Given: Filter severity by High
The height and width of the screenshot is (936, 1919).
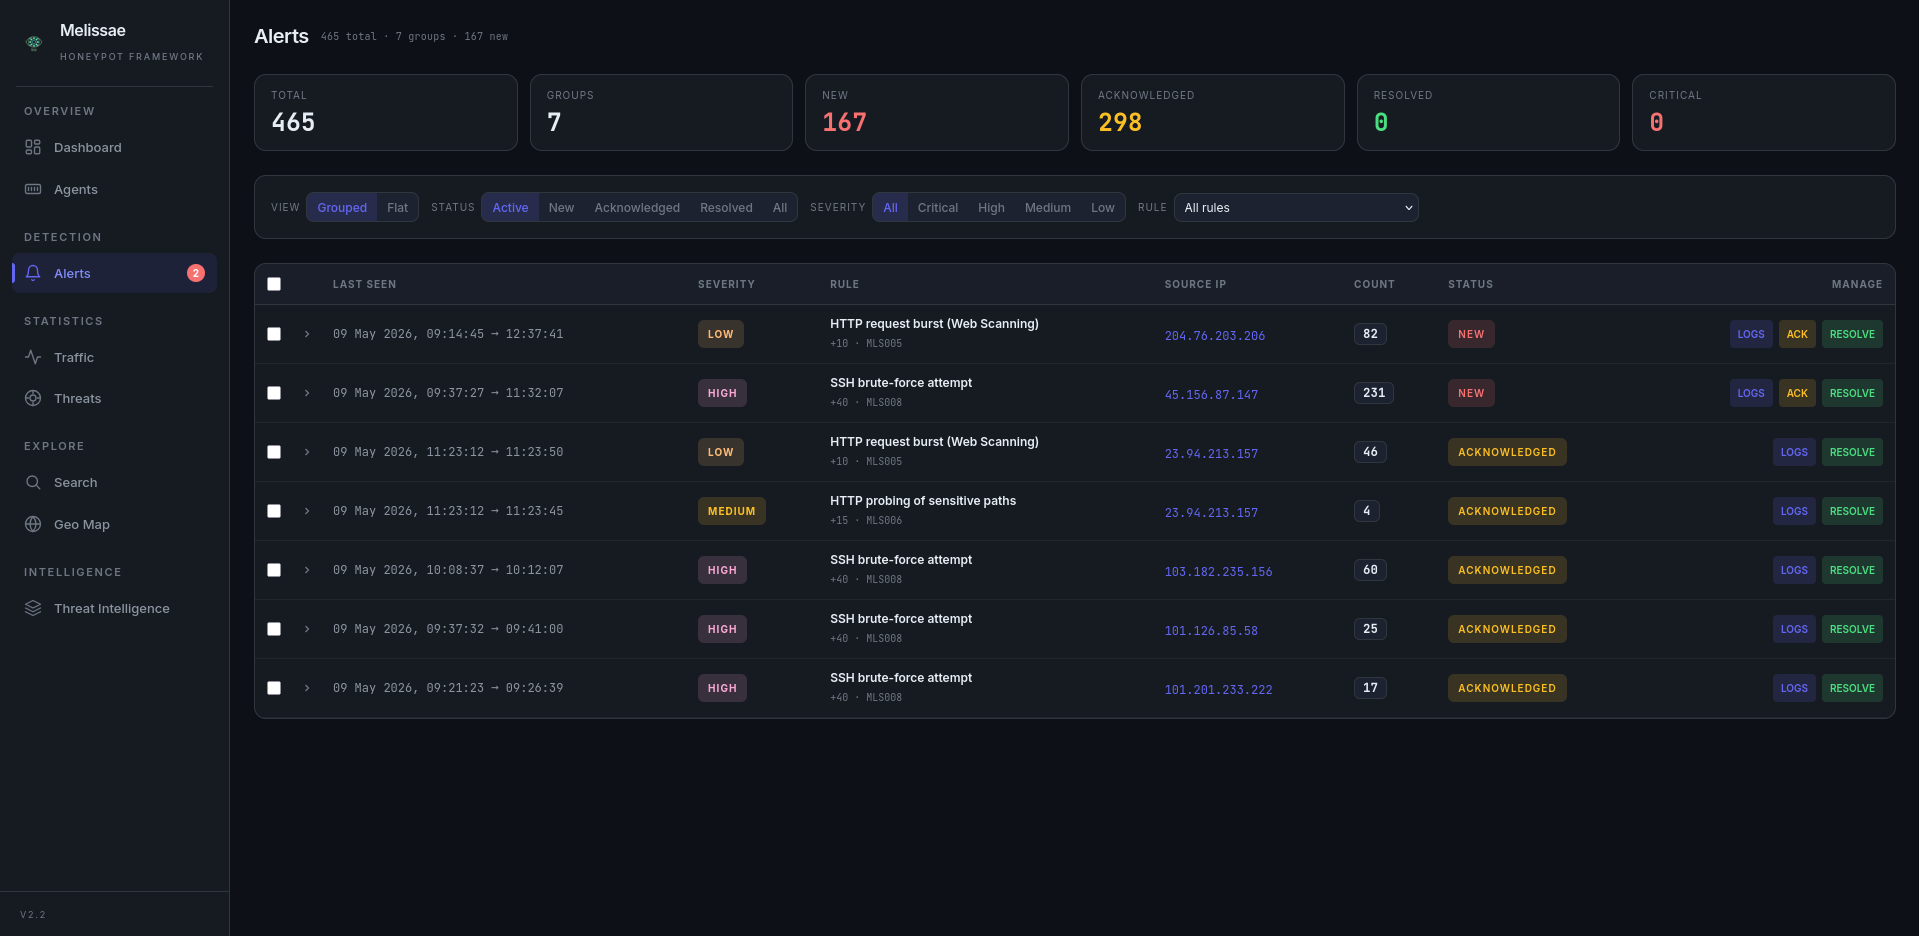Looking at the screenshot, I should coord(991,207).
